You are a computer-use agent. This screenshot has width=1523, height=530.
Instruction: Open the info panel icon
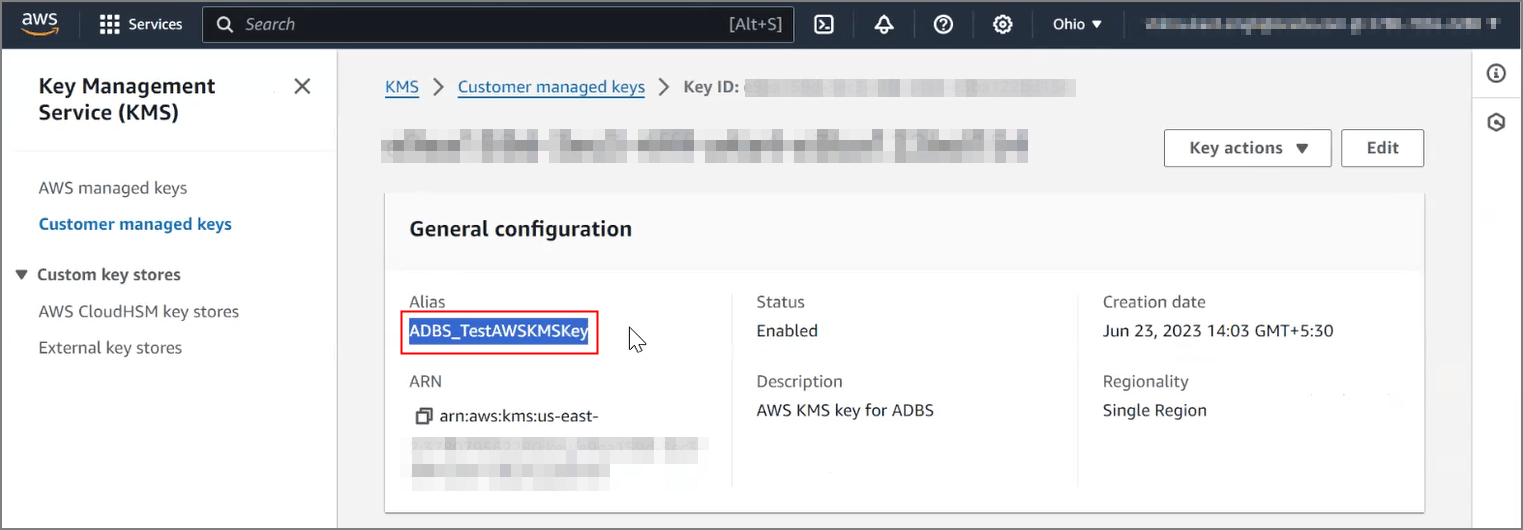click(x=1496, y=73)
